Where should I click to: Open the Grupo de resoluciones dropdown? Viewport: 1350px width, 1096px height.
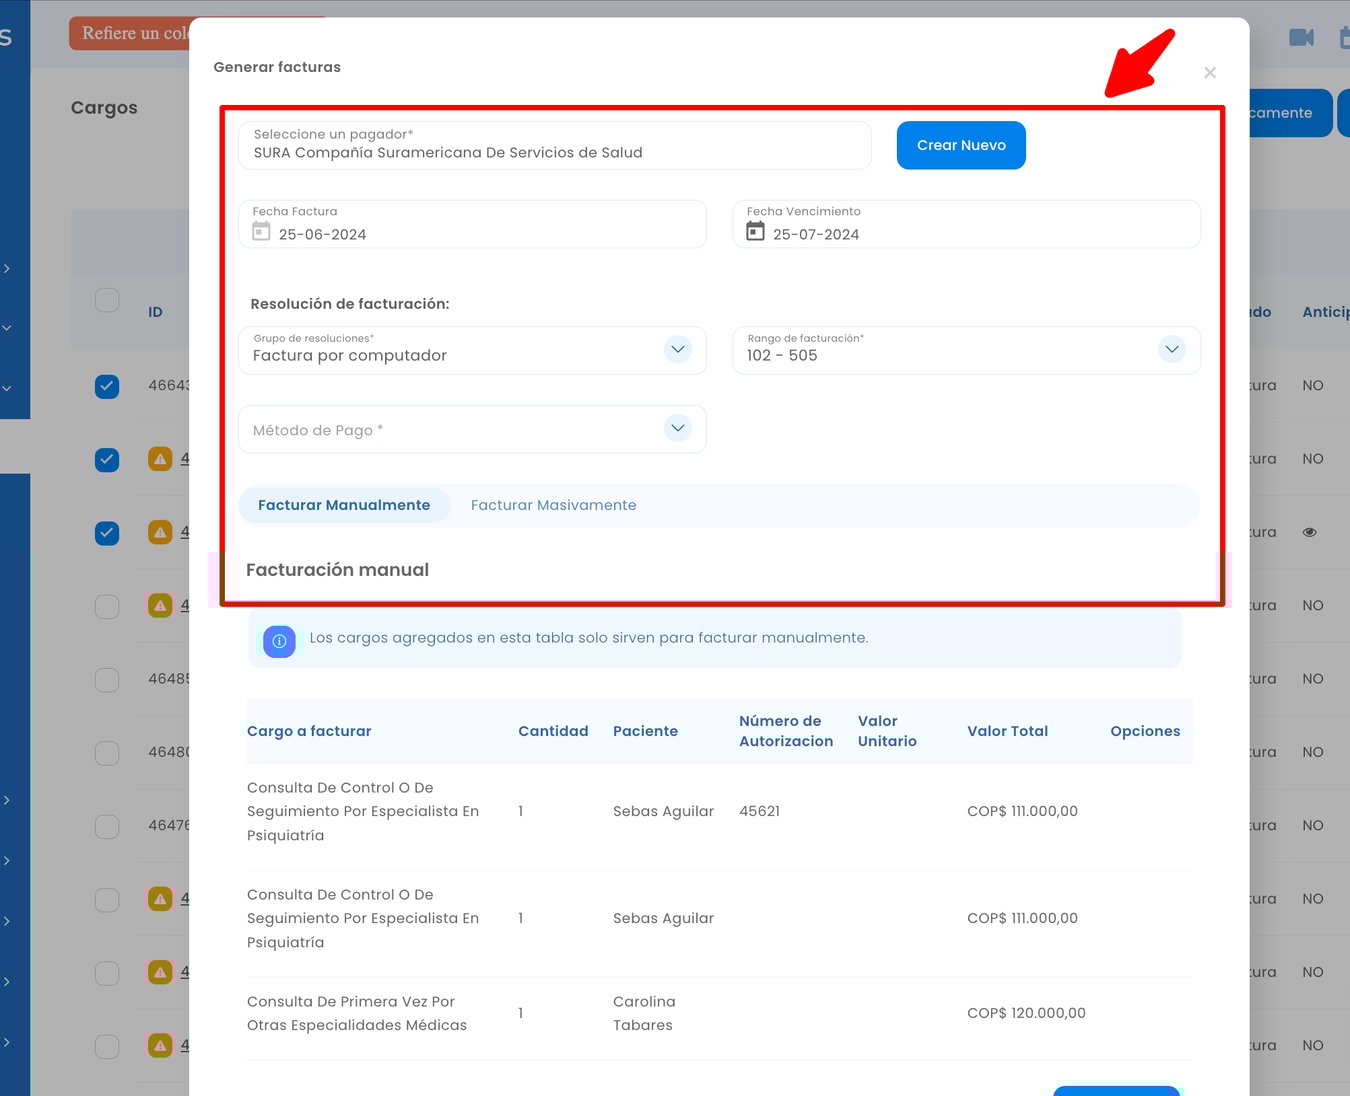(x=677, y=349)
